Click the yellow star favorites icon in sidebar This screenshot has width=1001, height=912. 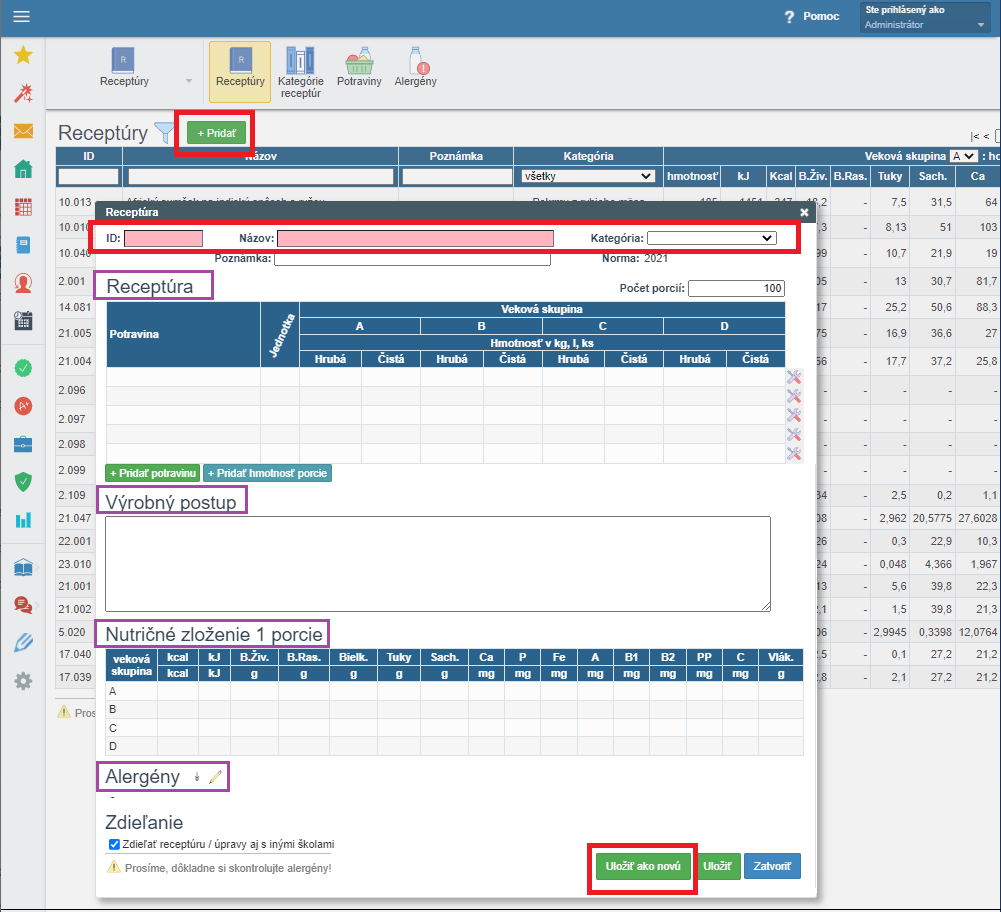(23, 56)
